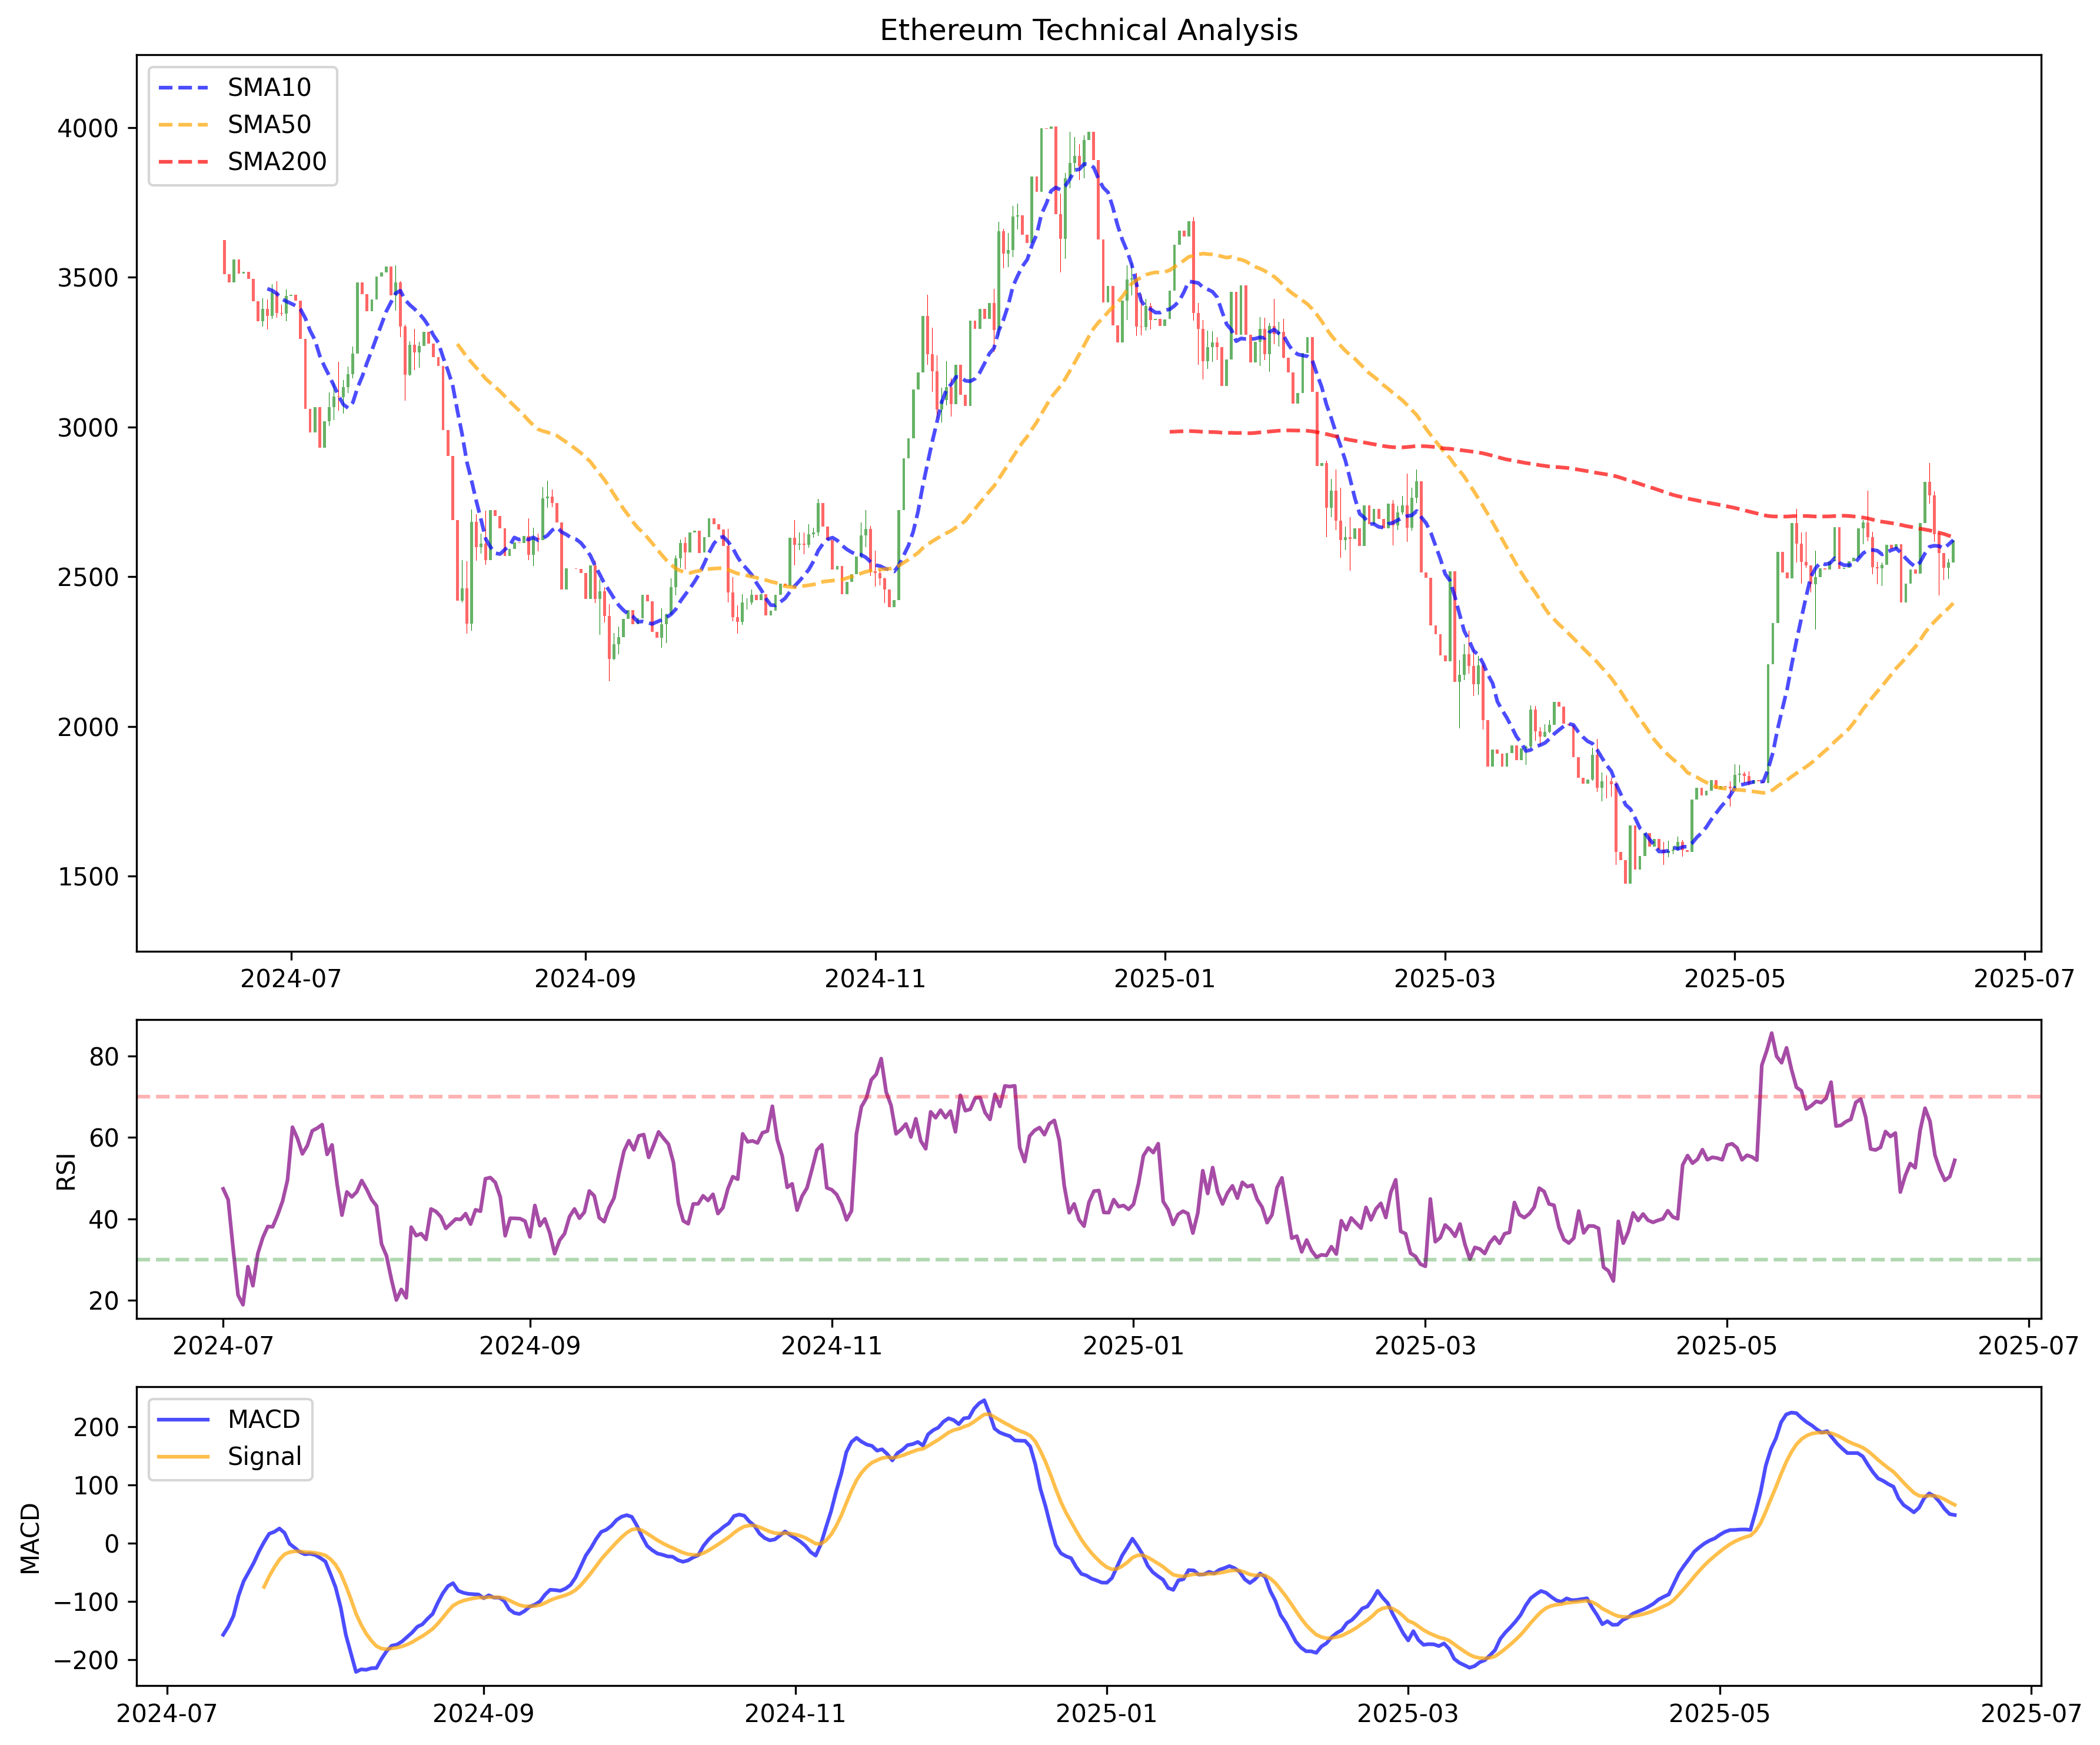Click the 2025-07 label under MACD chart
2100x1745 pixels.
(x=2031, y=1714)
